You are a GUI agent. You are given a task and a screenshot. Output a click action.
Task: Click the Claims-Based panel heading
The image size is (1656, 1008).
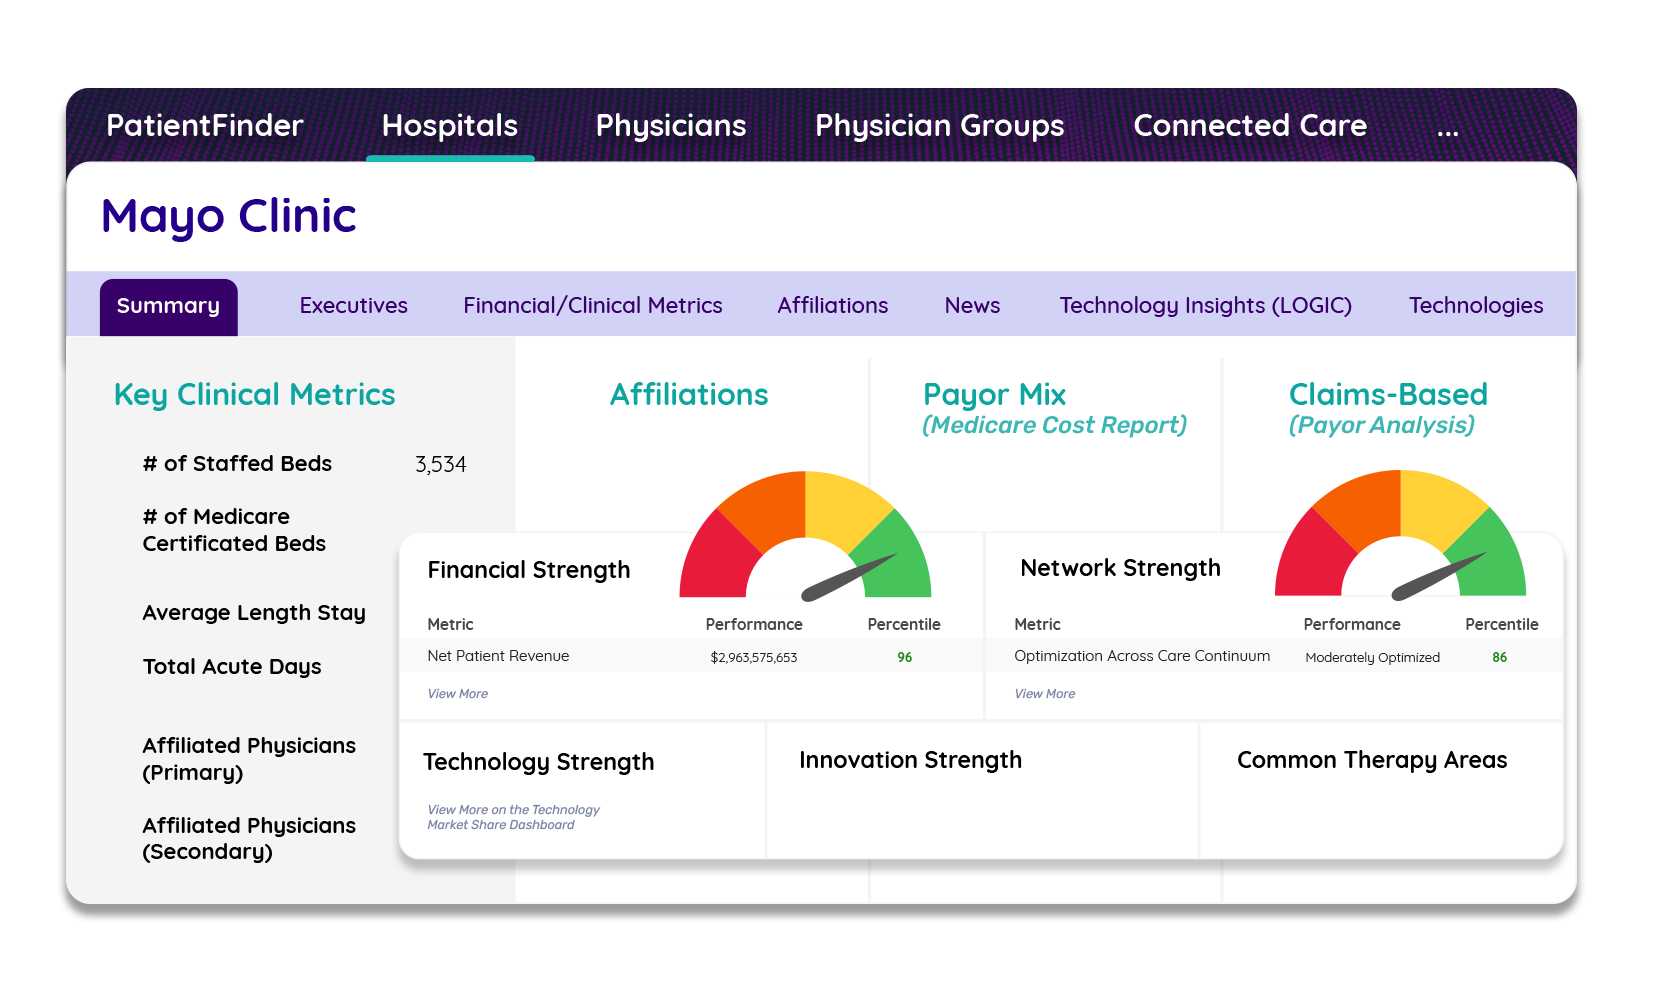pos(1388,394)
